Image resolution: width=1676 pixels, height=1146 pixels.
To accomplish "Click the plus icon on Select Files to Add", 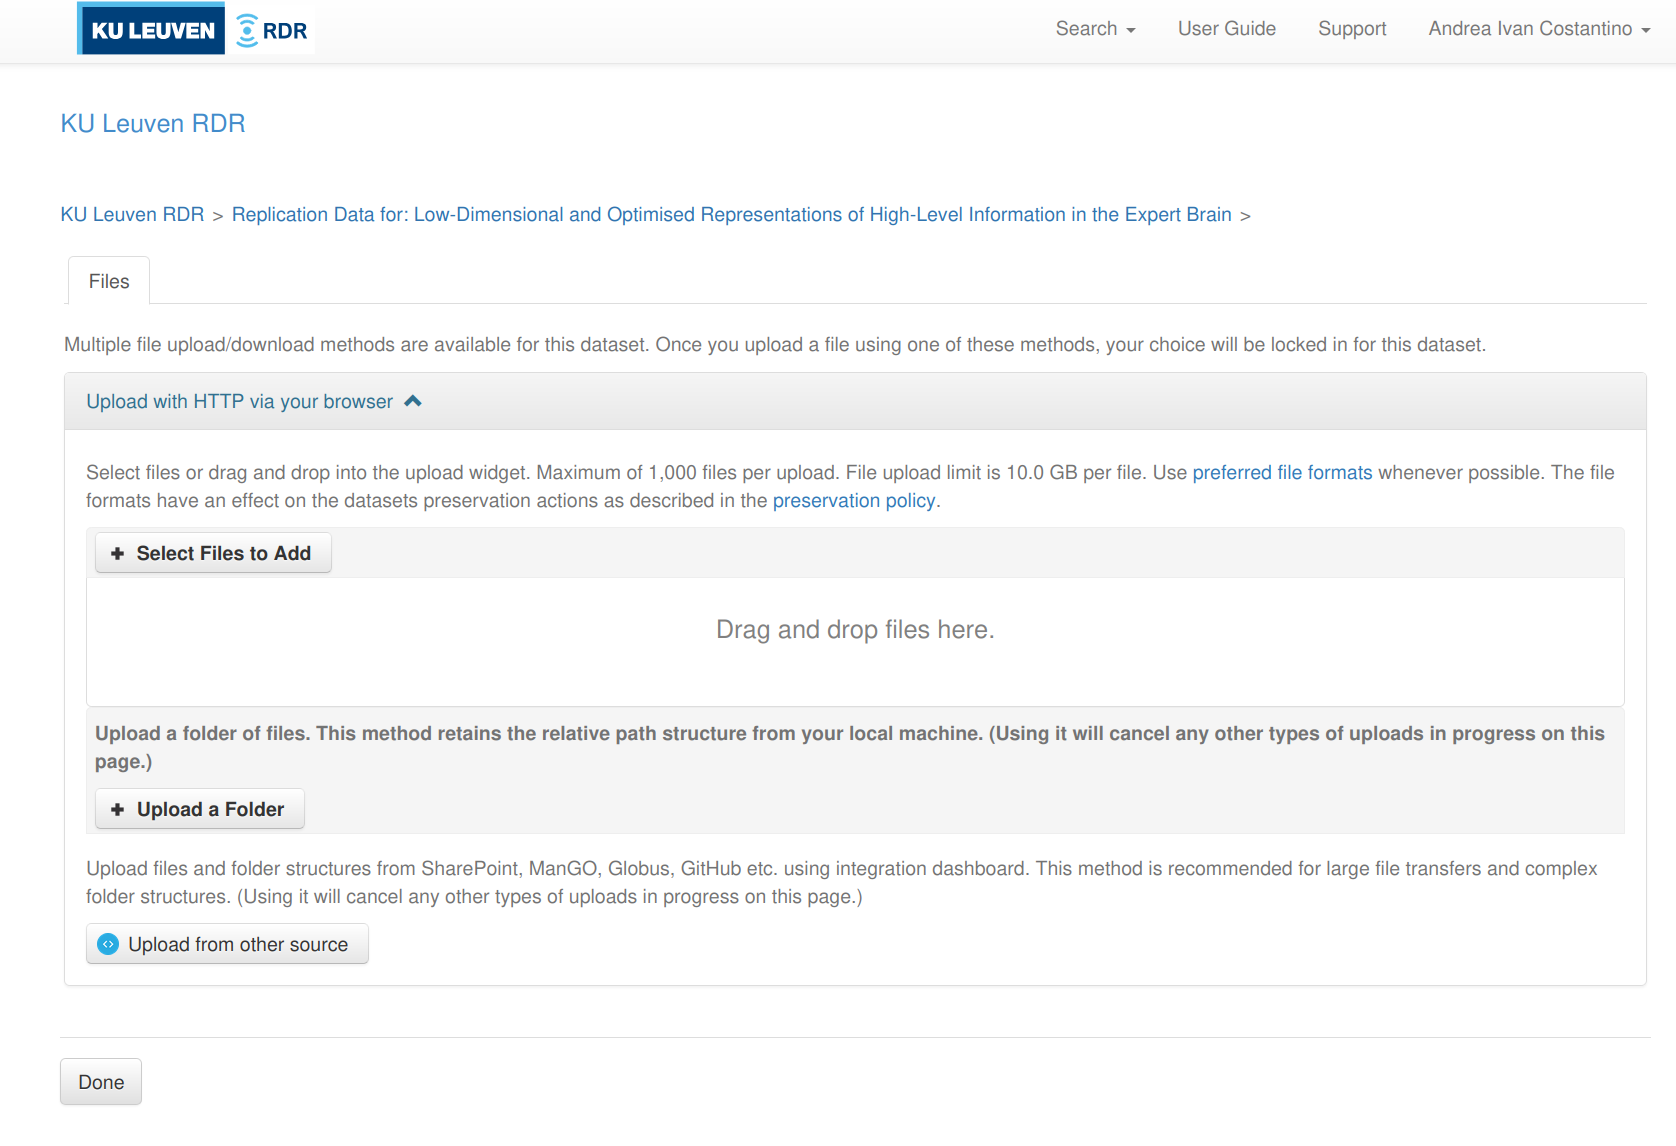I will click(117, 554).
